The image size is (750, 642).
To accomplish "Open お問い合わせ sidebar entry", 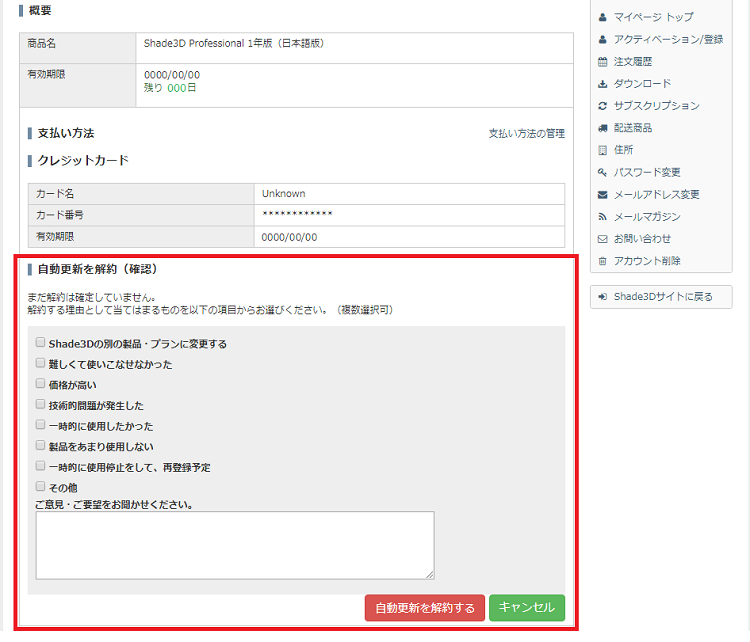I will [x=642, y=239].
